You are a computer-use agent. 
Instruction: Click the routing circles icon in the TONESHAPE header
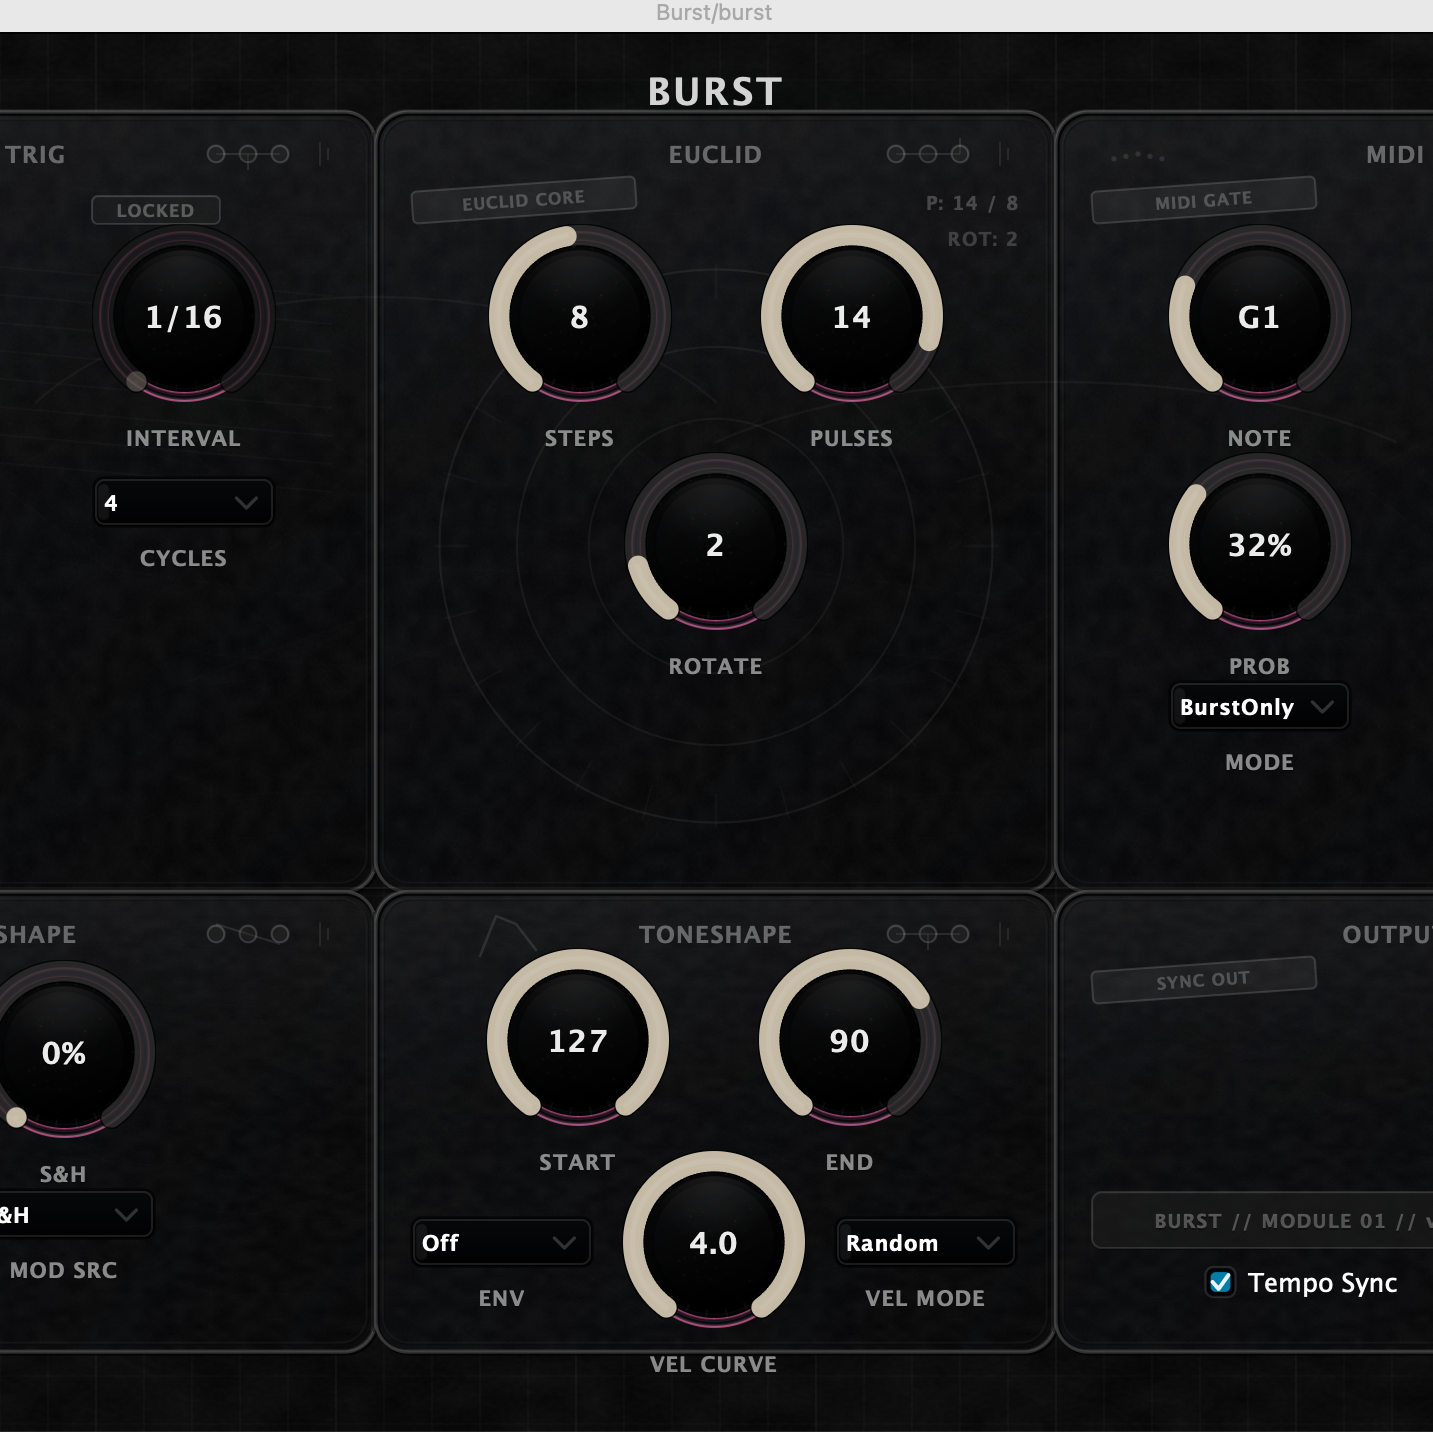point(928,934)
